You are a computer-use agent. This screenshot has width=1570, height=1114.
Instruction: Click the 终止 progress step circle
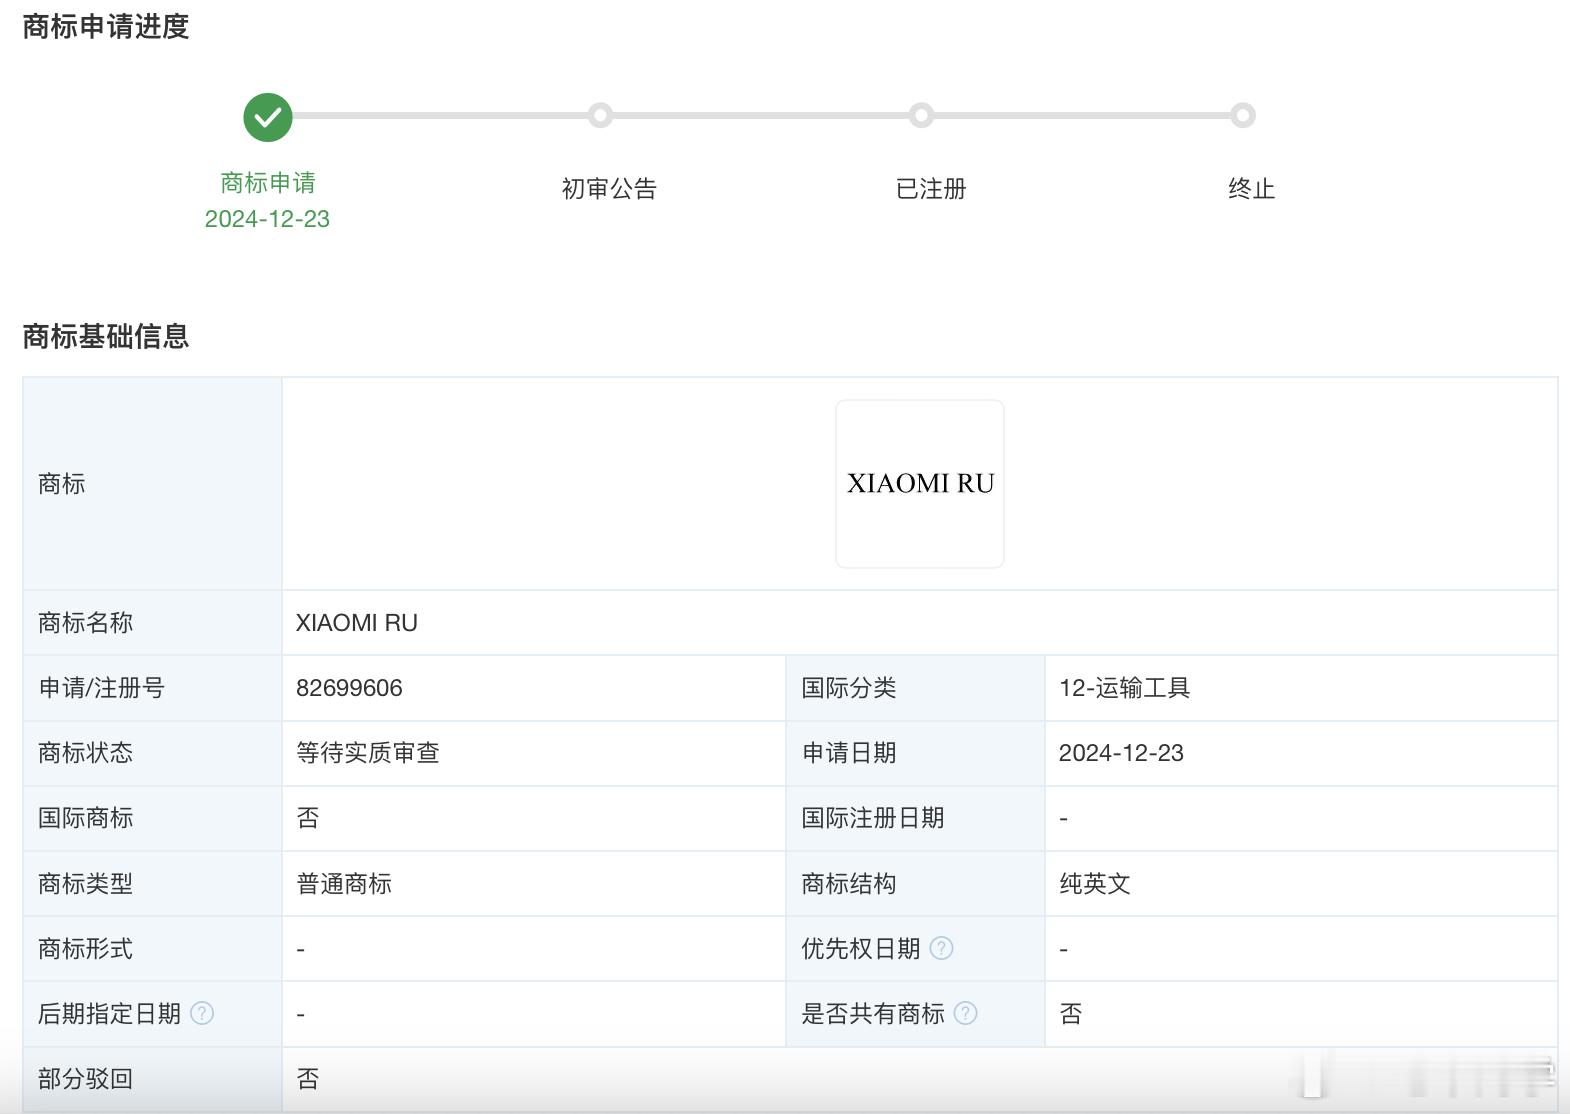tap(1243, 116)
